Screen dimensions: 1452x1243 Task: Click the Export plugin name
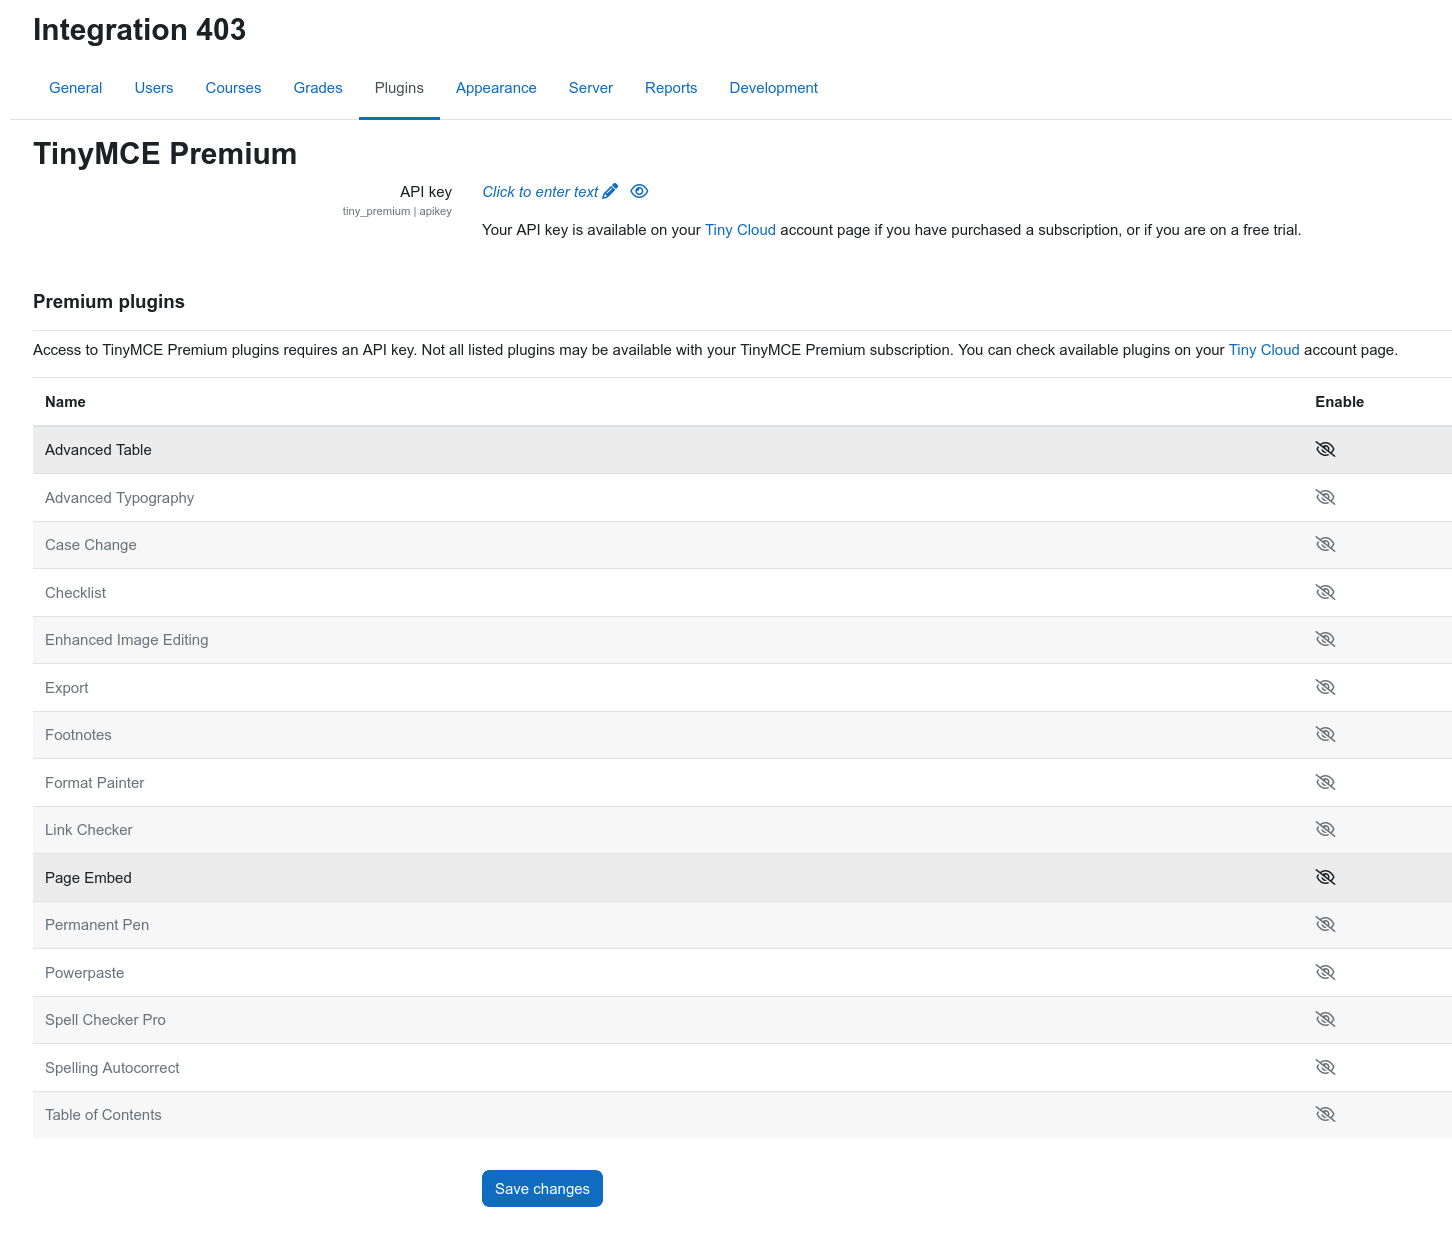tap(67, 688)
